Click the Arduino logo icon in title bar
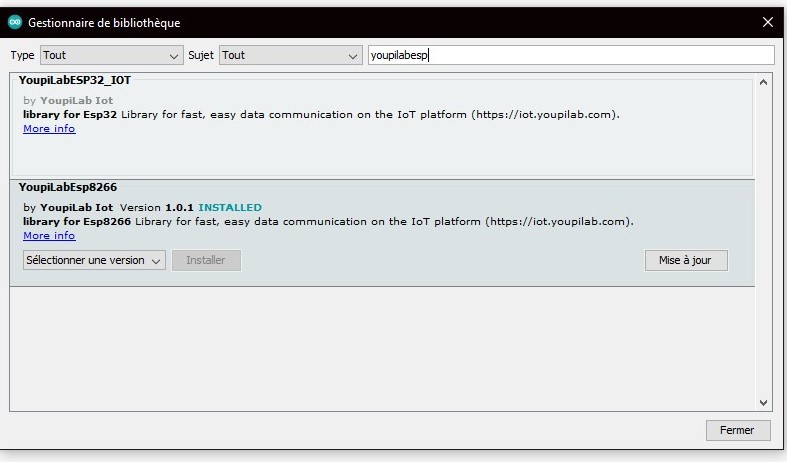The image size is (787, 462). [x=15, y=22]
